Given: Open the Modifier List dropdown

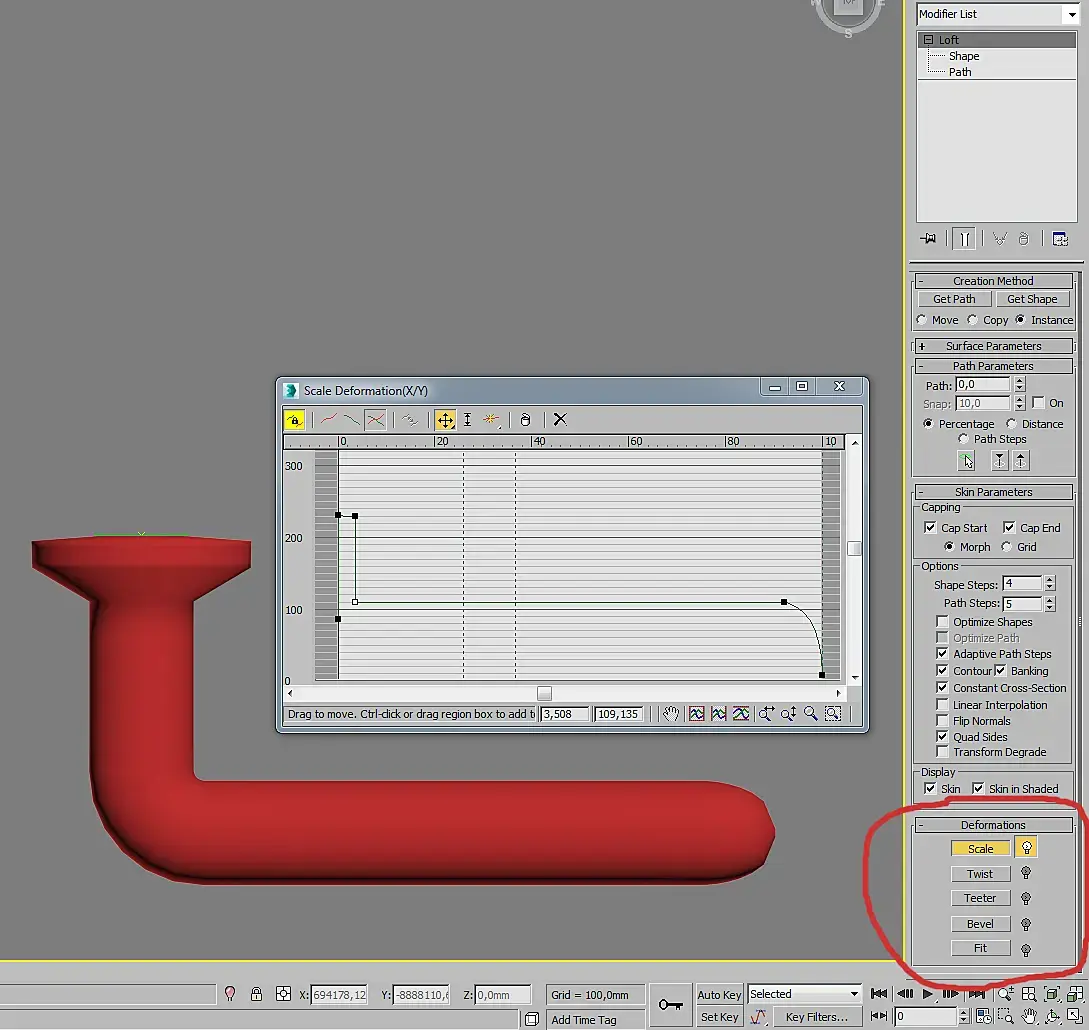Looking at the screenshot, I should tap(1072, 14).
